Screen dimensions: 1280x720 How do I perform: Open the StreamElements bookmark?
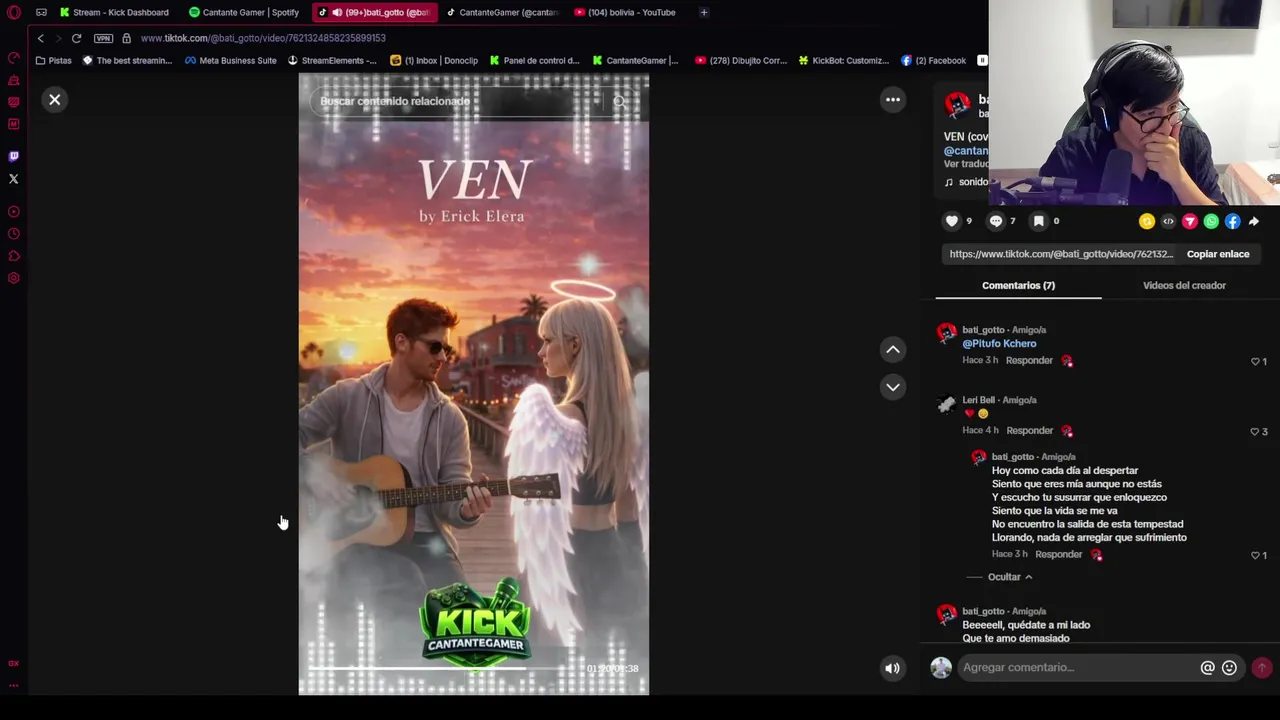331,60
